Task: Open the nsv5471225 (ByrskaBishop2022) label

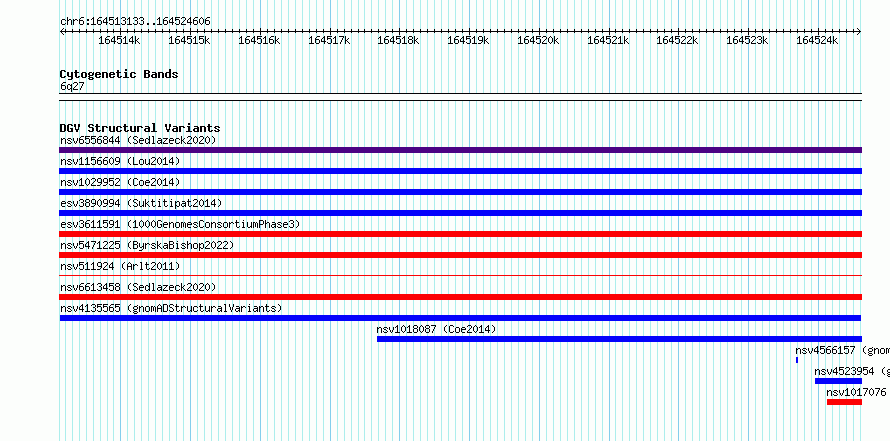Action: [x=147, y=245]
